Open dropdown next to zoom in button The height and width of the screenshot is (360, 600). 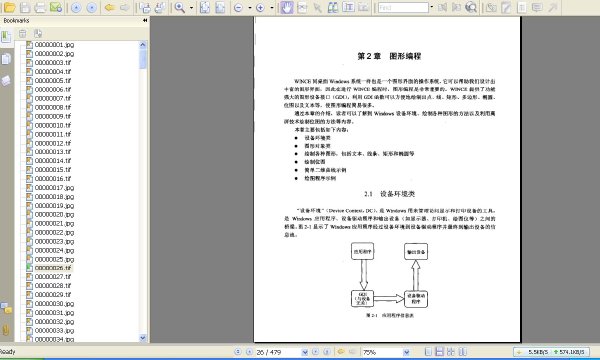[272, 8]
